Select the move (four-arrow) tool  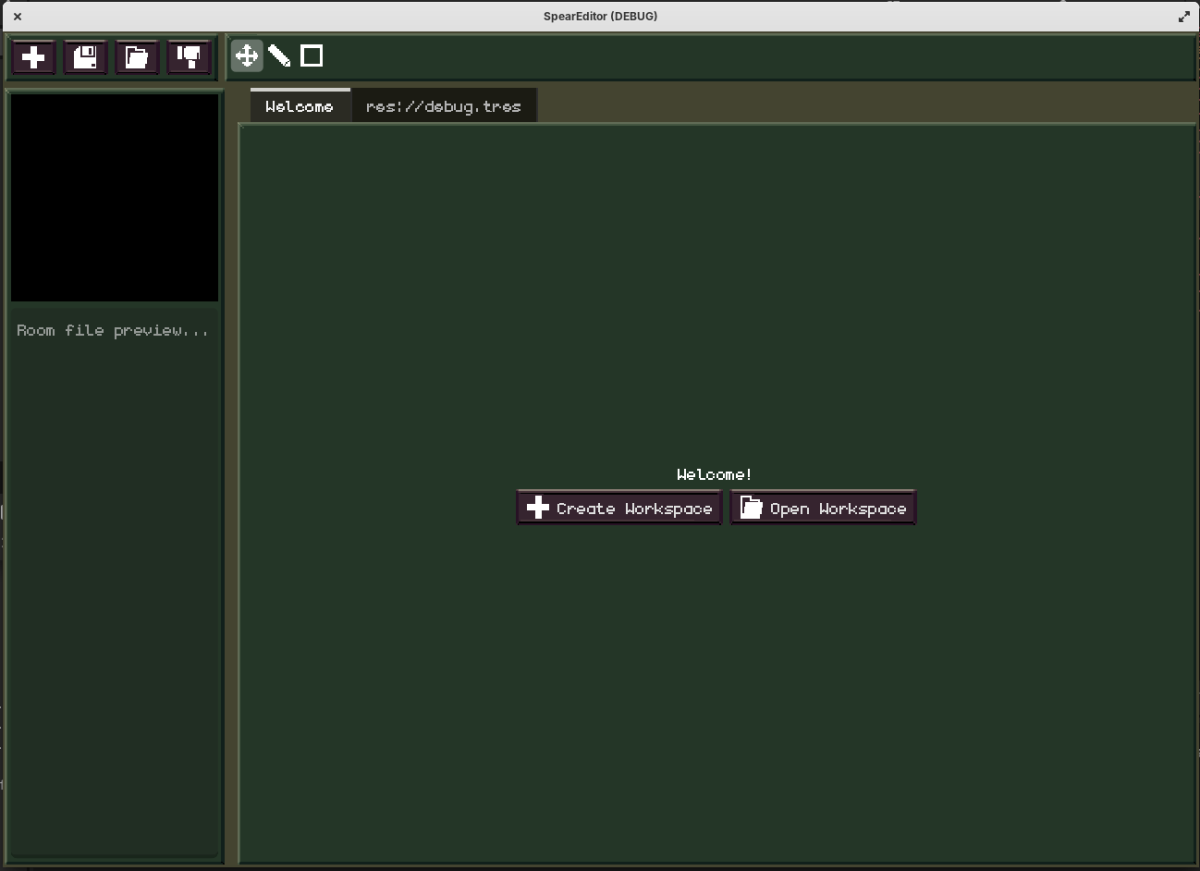coord(247,56)
